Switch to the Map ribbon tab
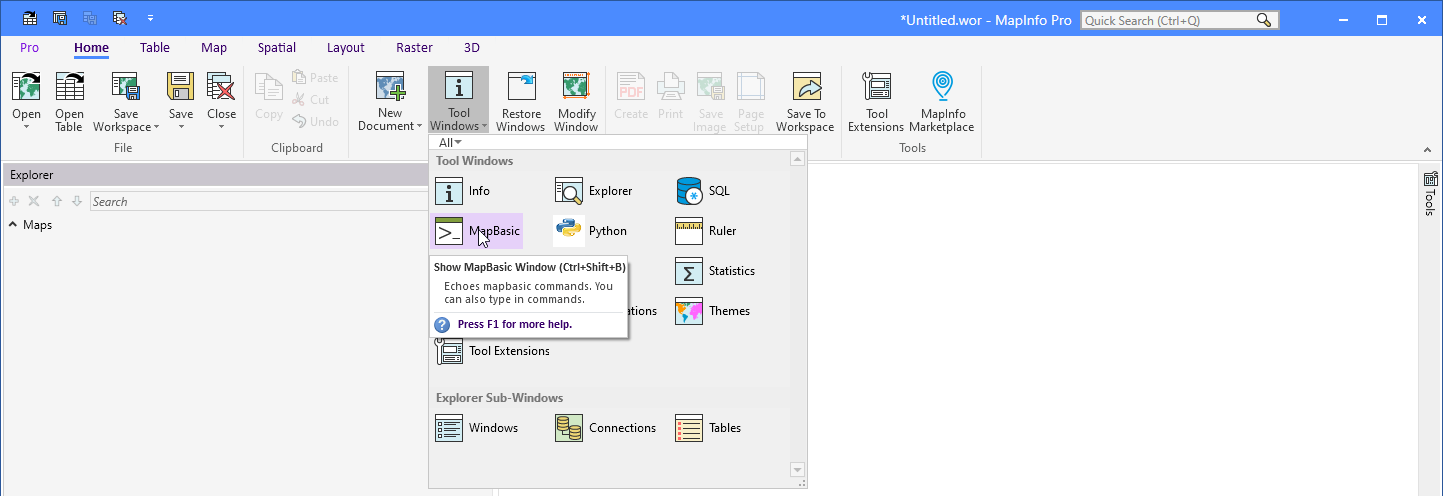 point(214,48)
